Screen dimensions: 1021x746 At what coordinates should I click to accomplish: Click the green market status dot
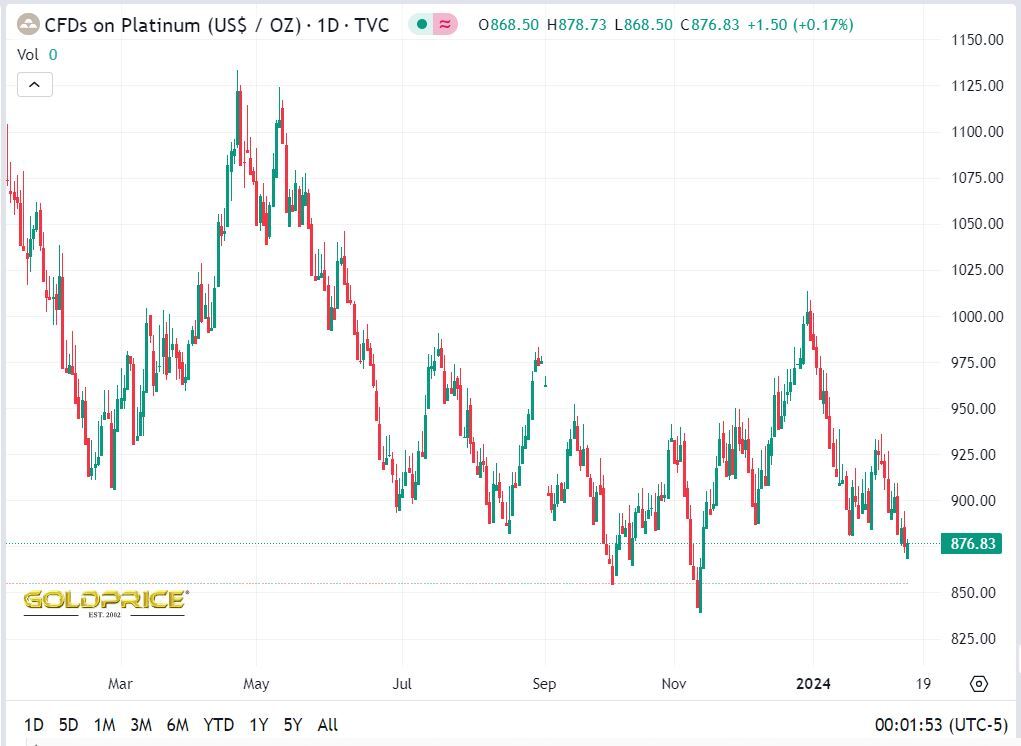click(422, 25)
